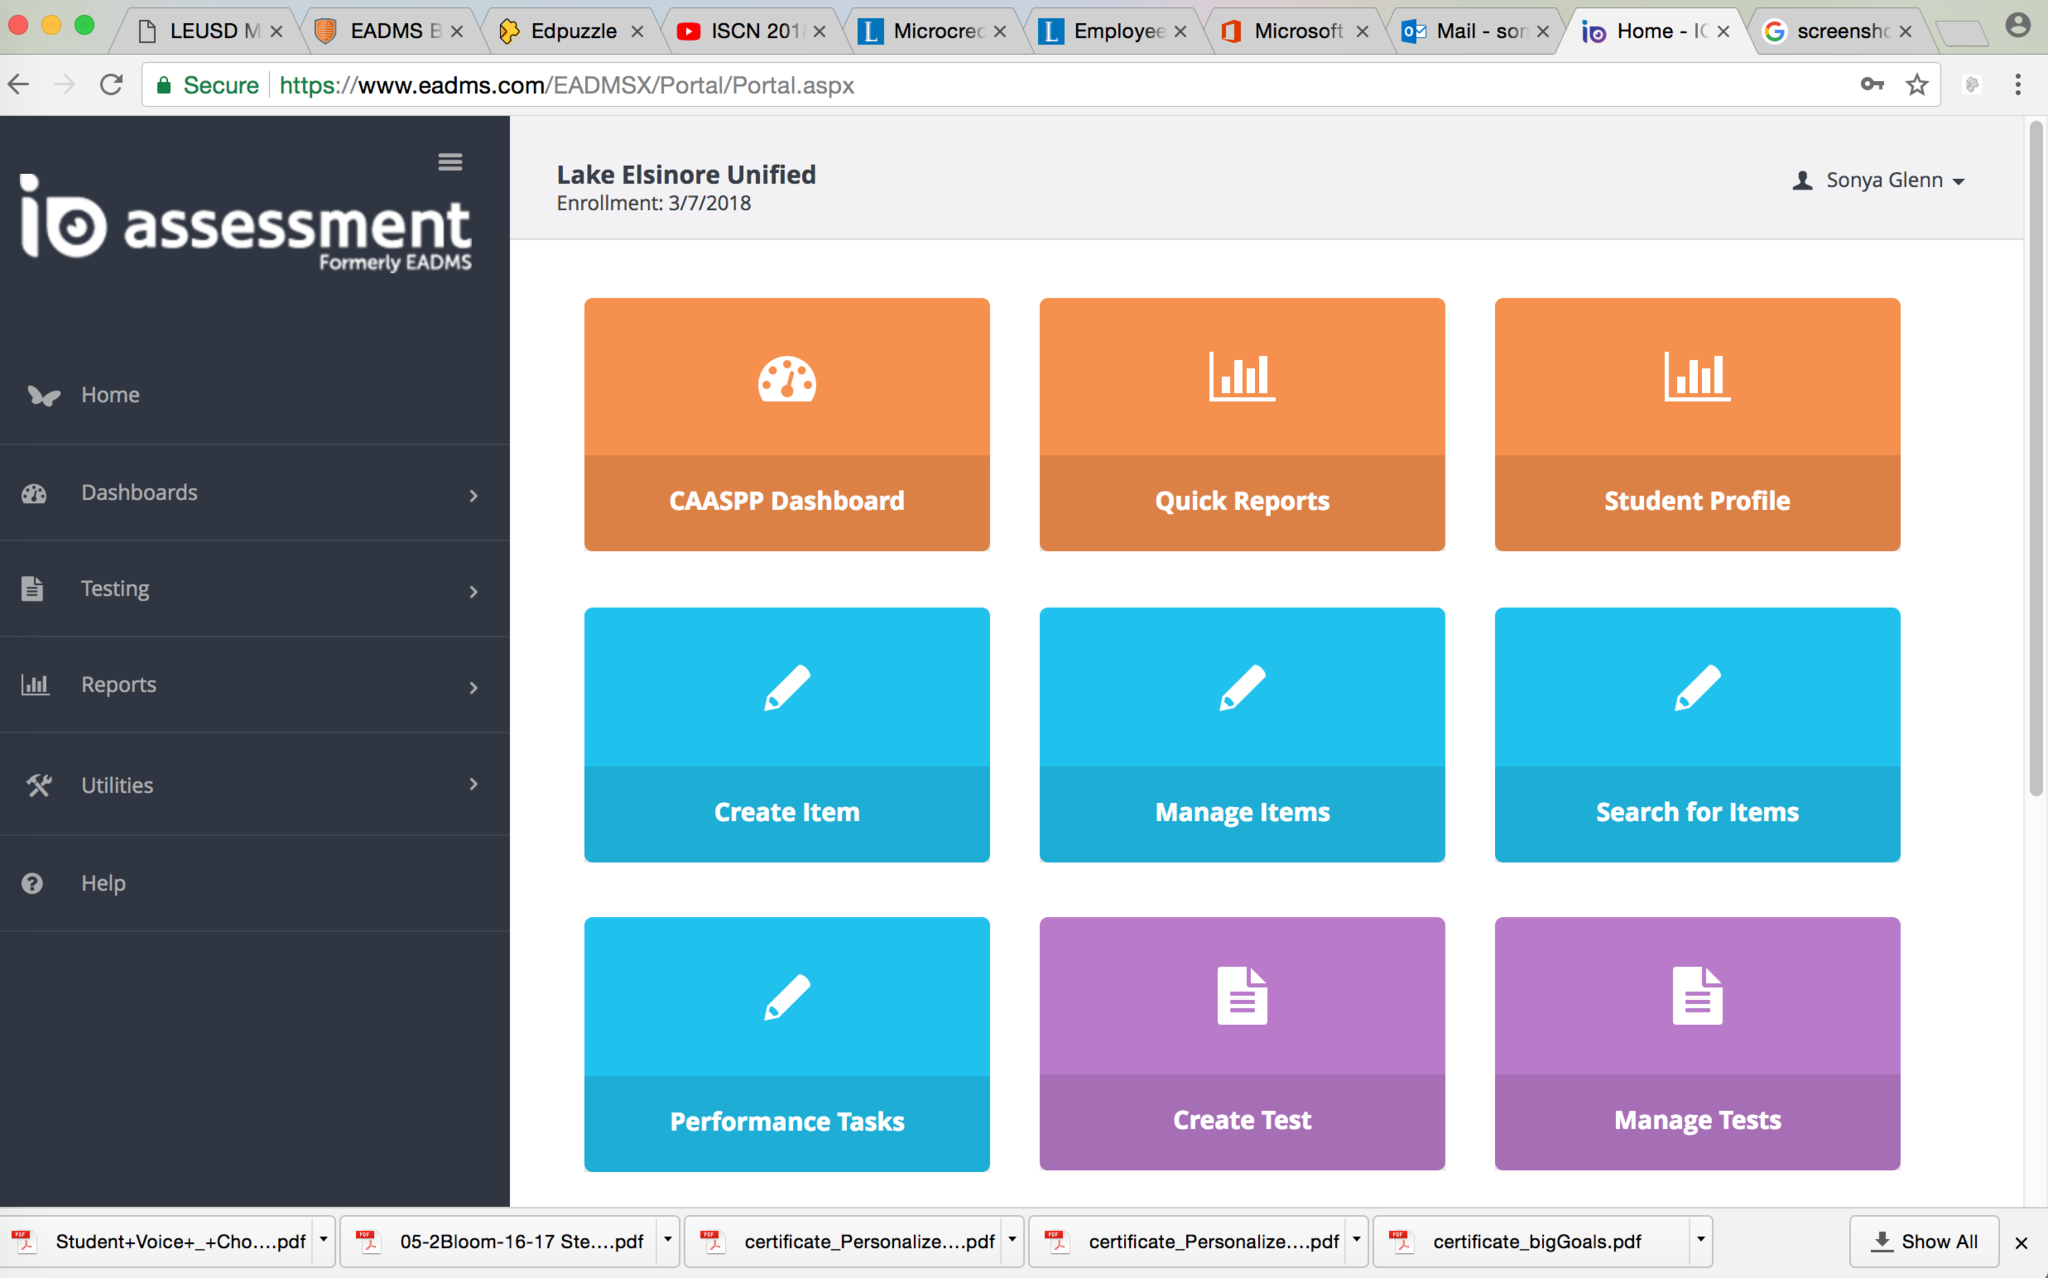Click the browser reload icon
Image resolution: width=2048 pixels, height=1278 pixels.
(112, 85)
